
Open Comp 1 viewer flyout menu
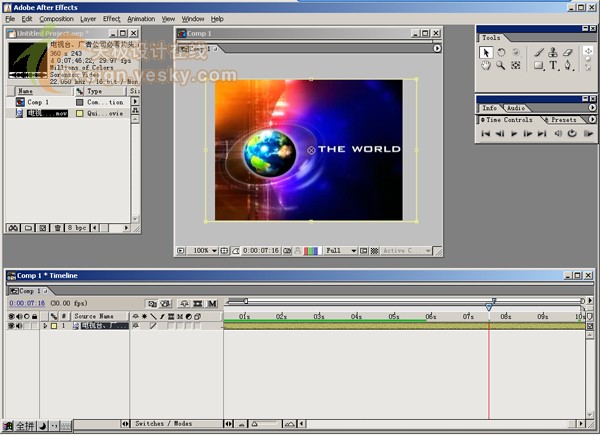click(x=437, y=48)
